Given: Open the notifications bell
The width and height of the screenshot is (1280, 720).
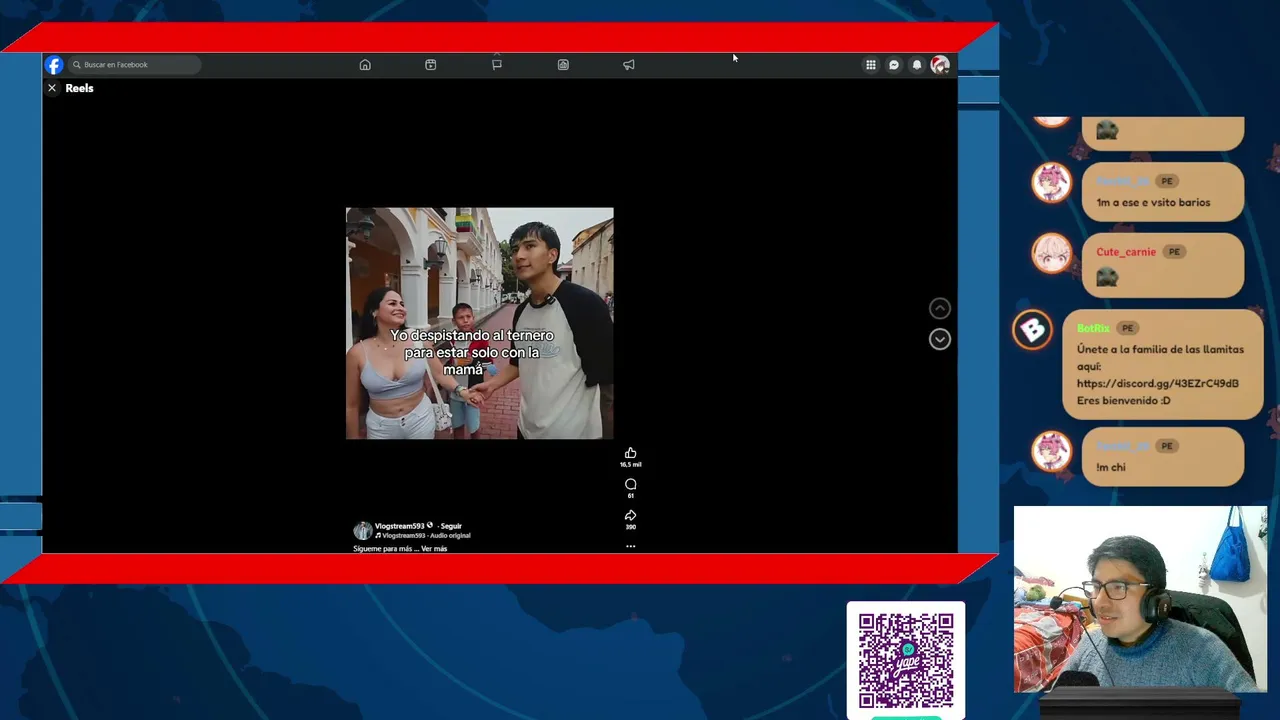Looking at the screenshot, I should click(x=917, y=65).
